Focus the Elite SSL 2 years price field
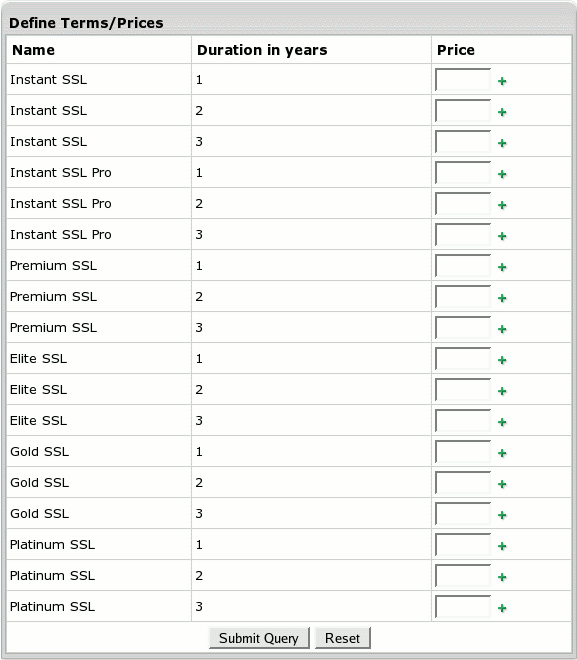Viewport: 577px width, 660px height. tap(463, 389)
